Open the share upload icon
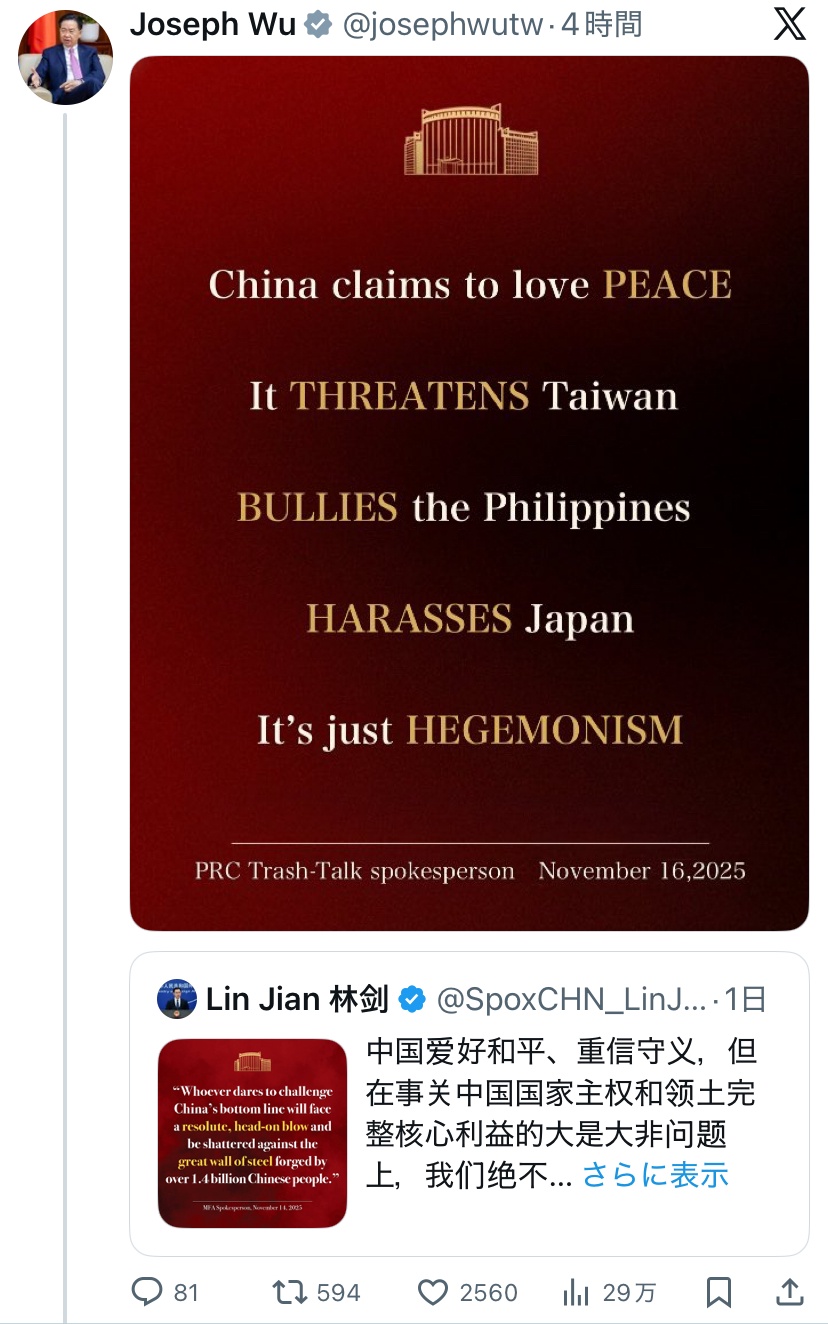 click(x=790, y=1292)
